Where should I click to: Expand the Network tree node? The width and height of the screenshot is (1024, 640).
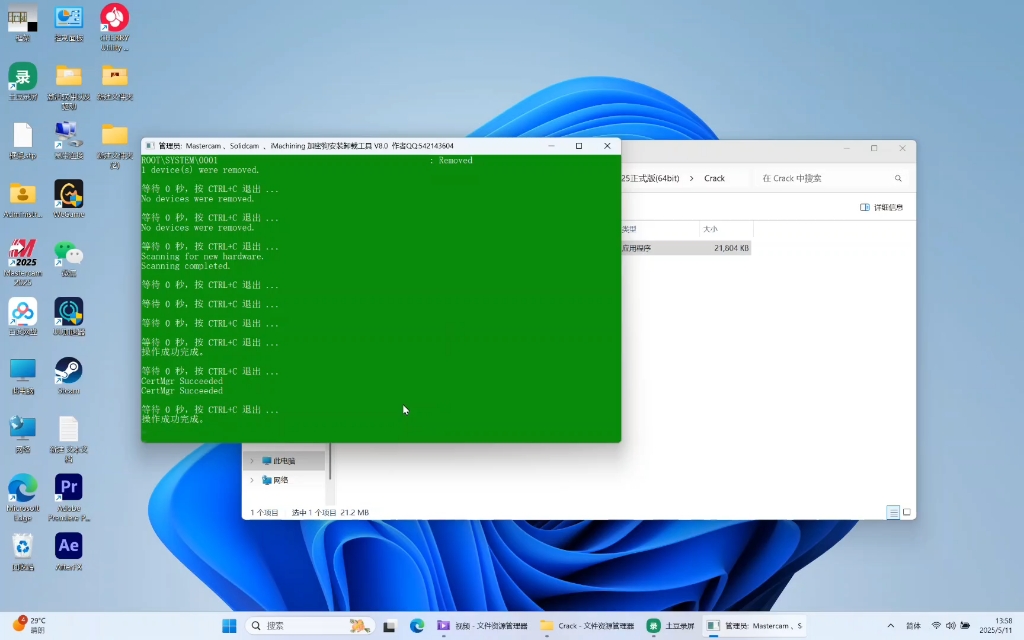tap(252, 480)
